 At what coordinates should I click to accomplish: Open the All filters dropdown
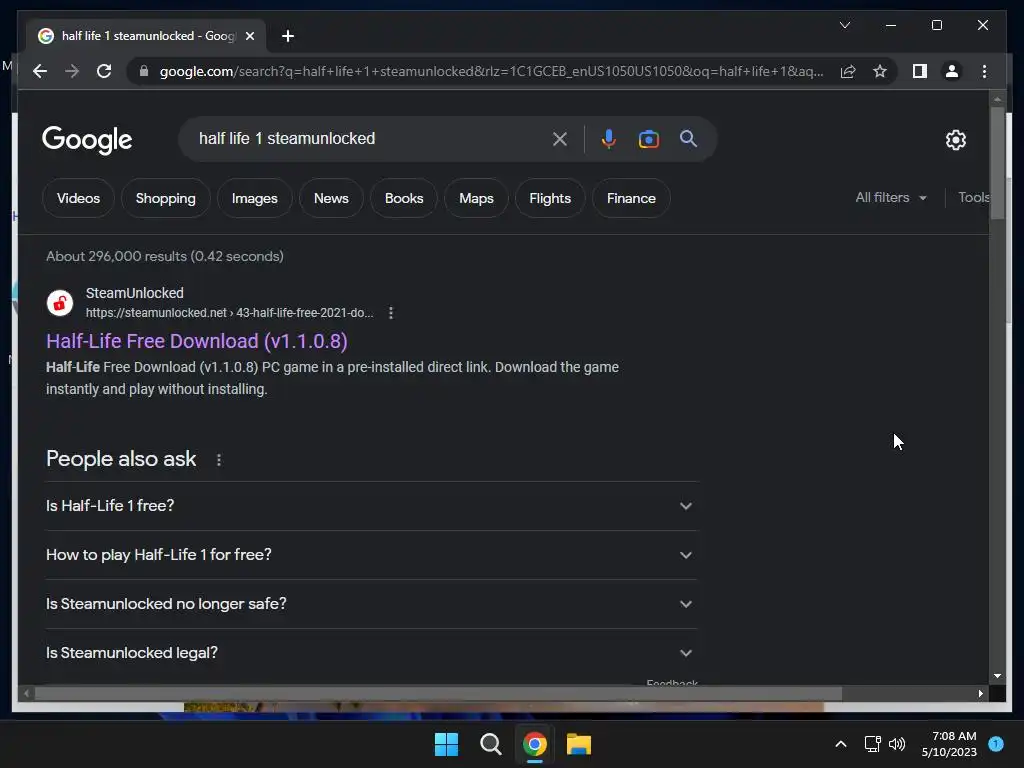click(x=891, y=197)
